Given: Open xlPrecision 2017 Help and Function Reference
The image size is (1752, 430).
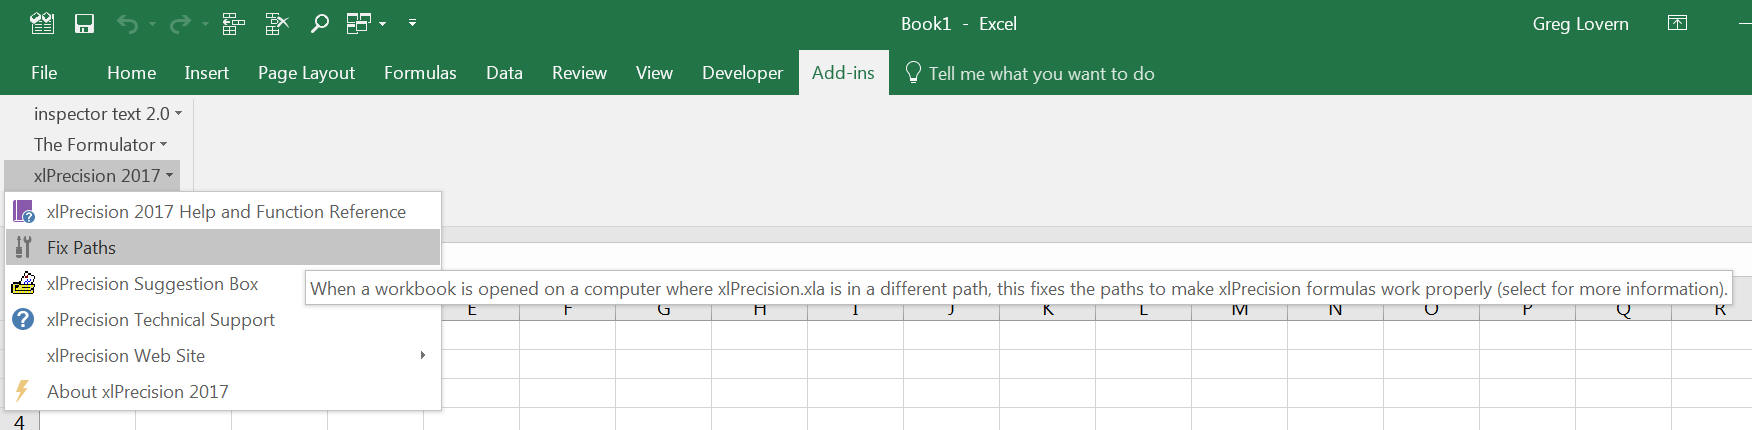Looking at the screenshot, I should coord(224,212).
